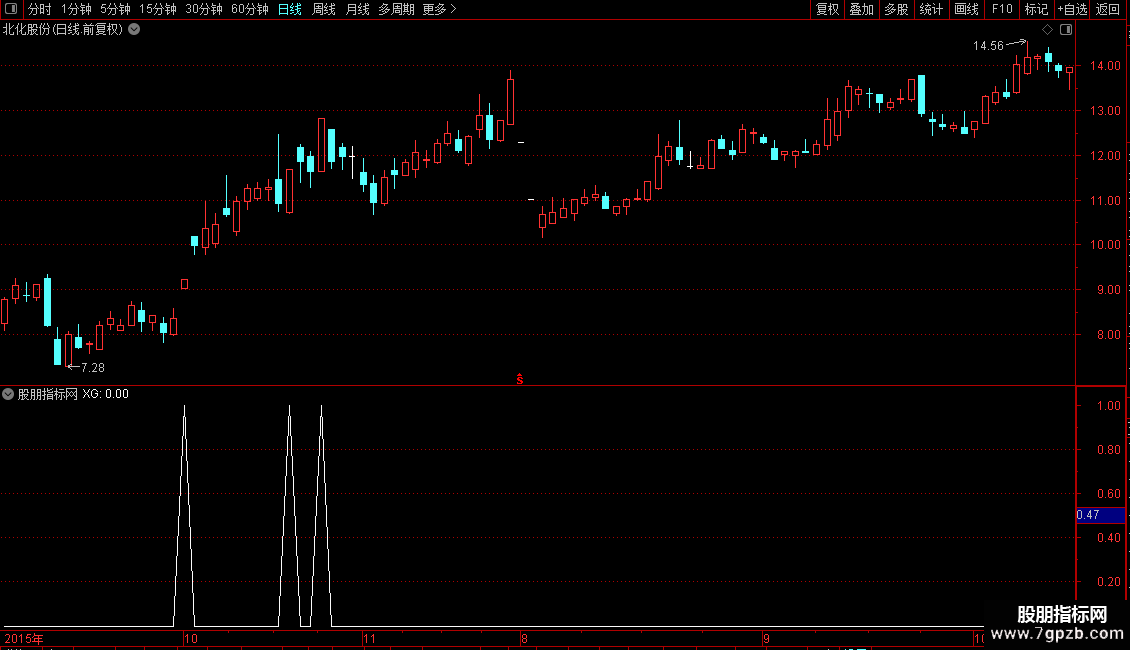This screenshot has height=650, width=1130.
Task: Open 多周期 multi-period view
Action: pos(396,9)
